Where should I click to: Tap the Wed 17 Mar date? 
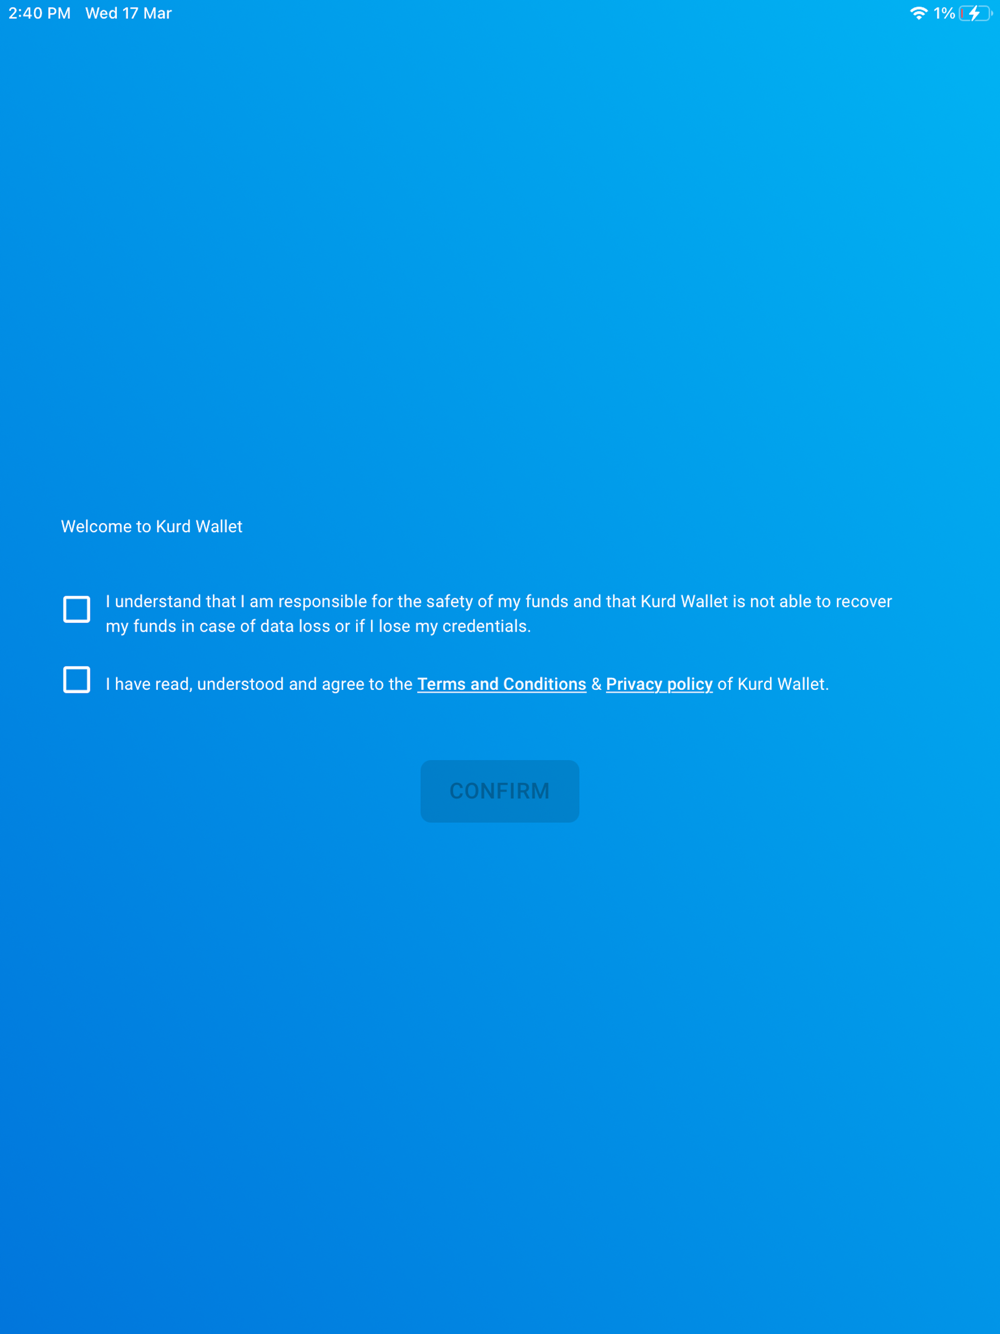point(128,13)
